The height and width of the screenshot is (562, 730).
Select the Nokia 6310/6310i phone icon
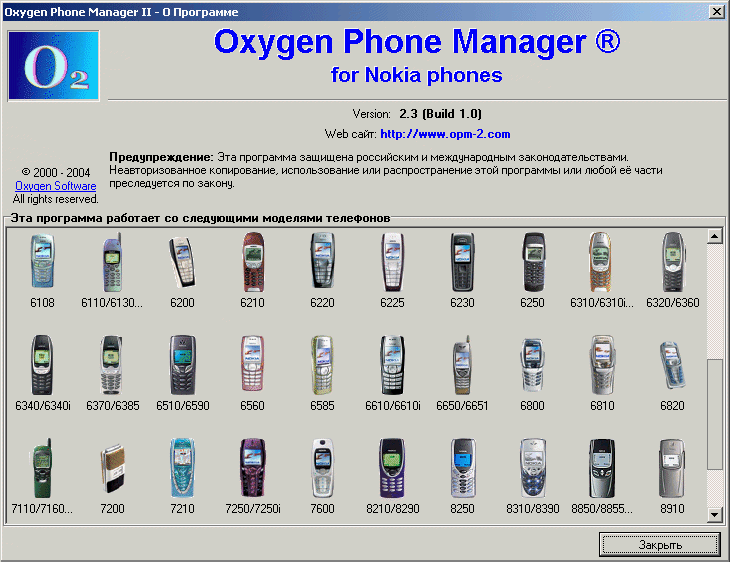(601, 262)
